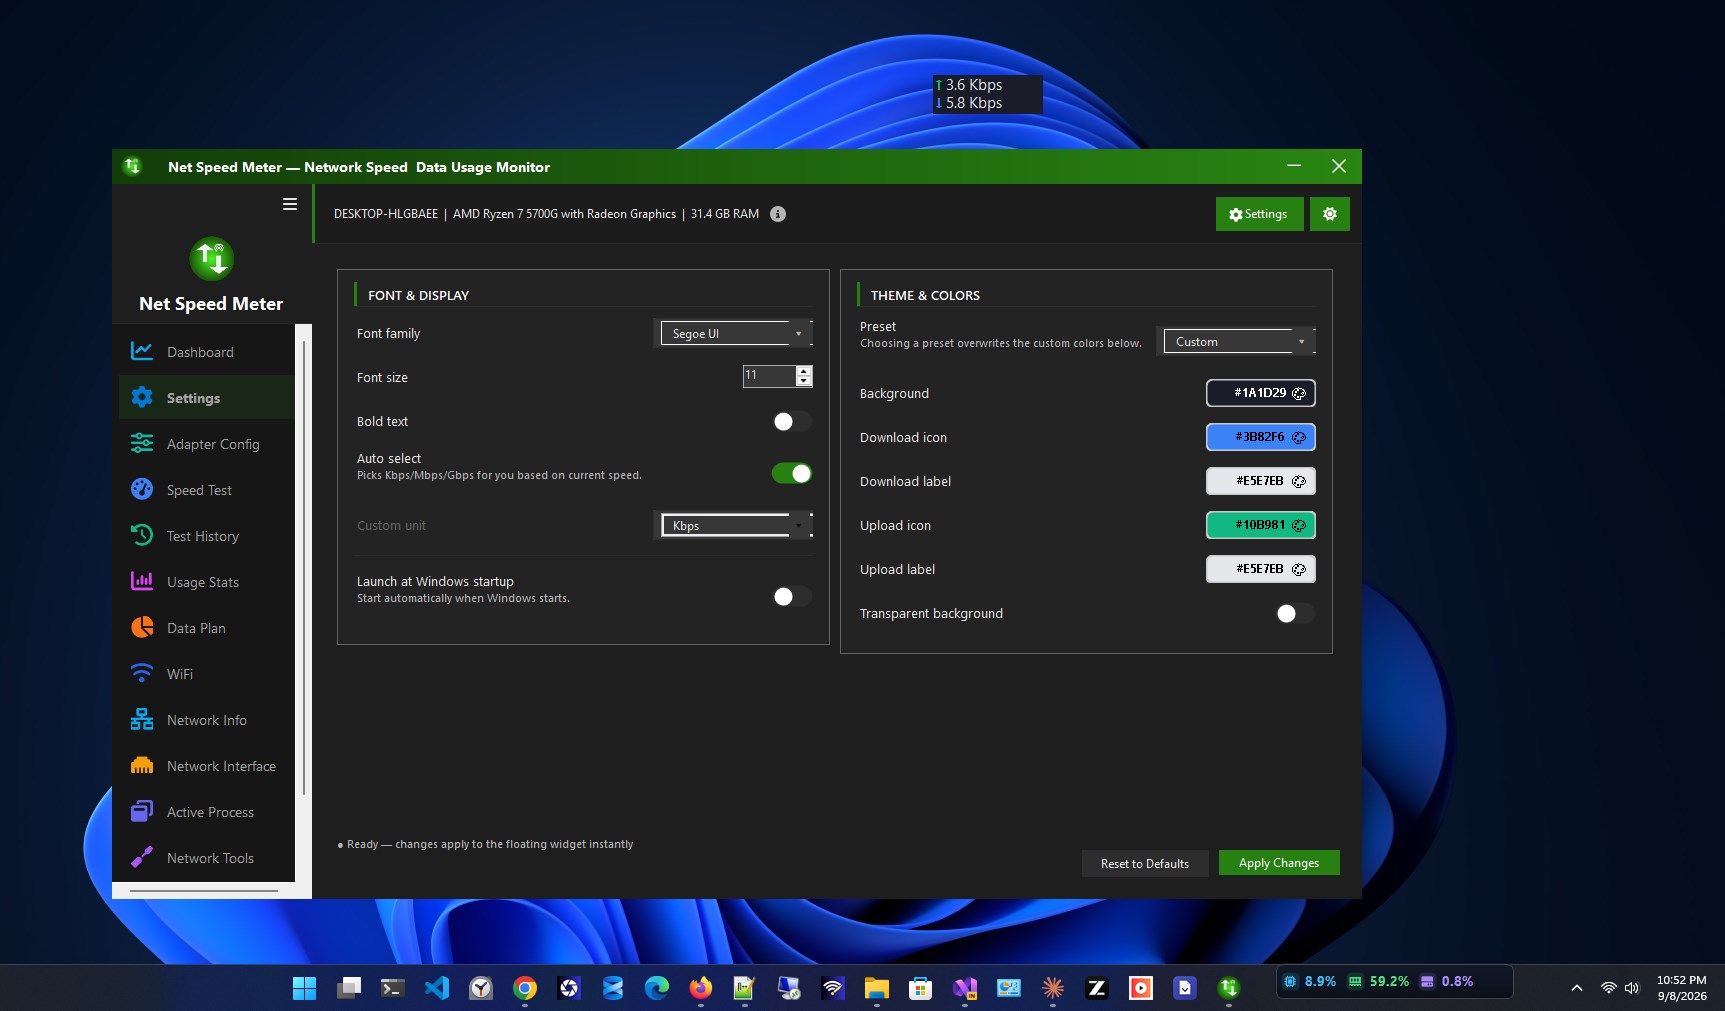Click the title bar app icon
1725x1011 pixels.
click(133, 166)
